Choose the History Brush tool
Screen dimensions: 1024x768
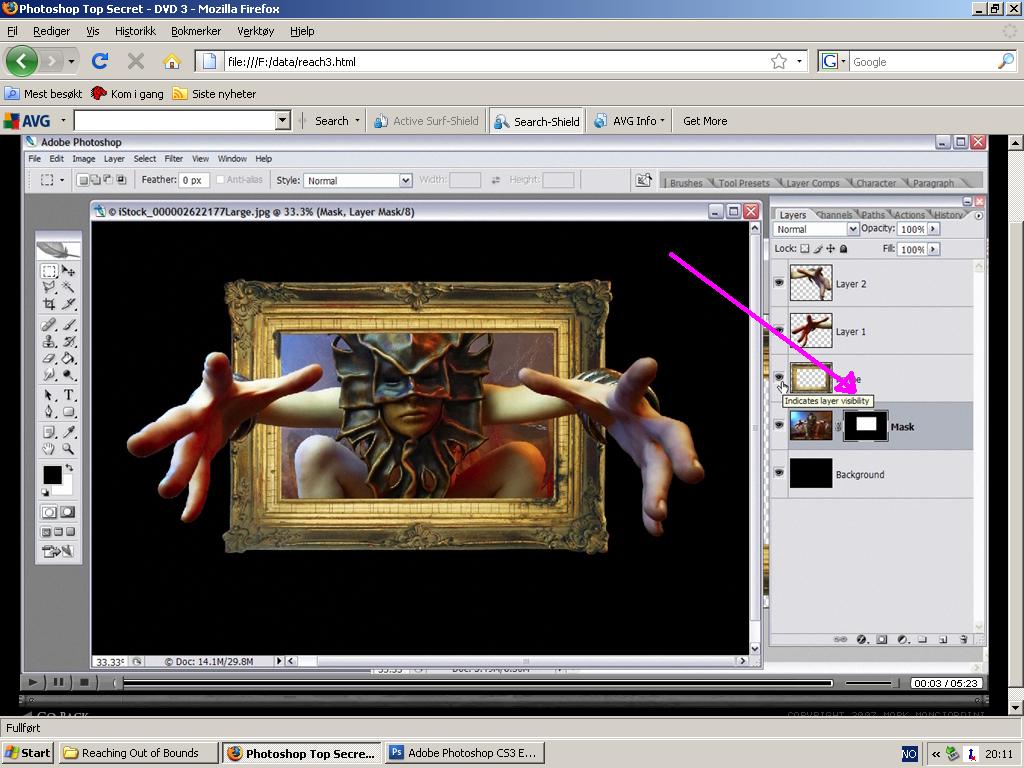click(68, 342)
